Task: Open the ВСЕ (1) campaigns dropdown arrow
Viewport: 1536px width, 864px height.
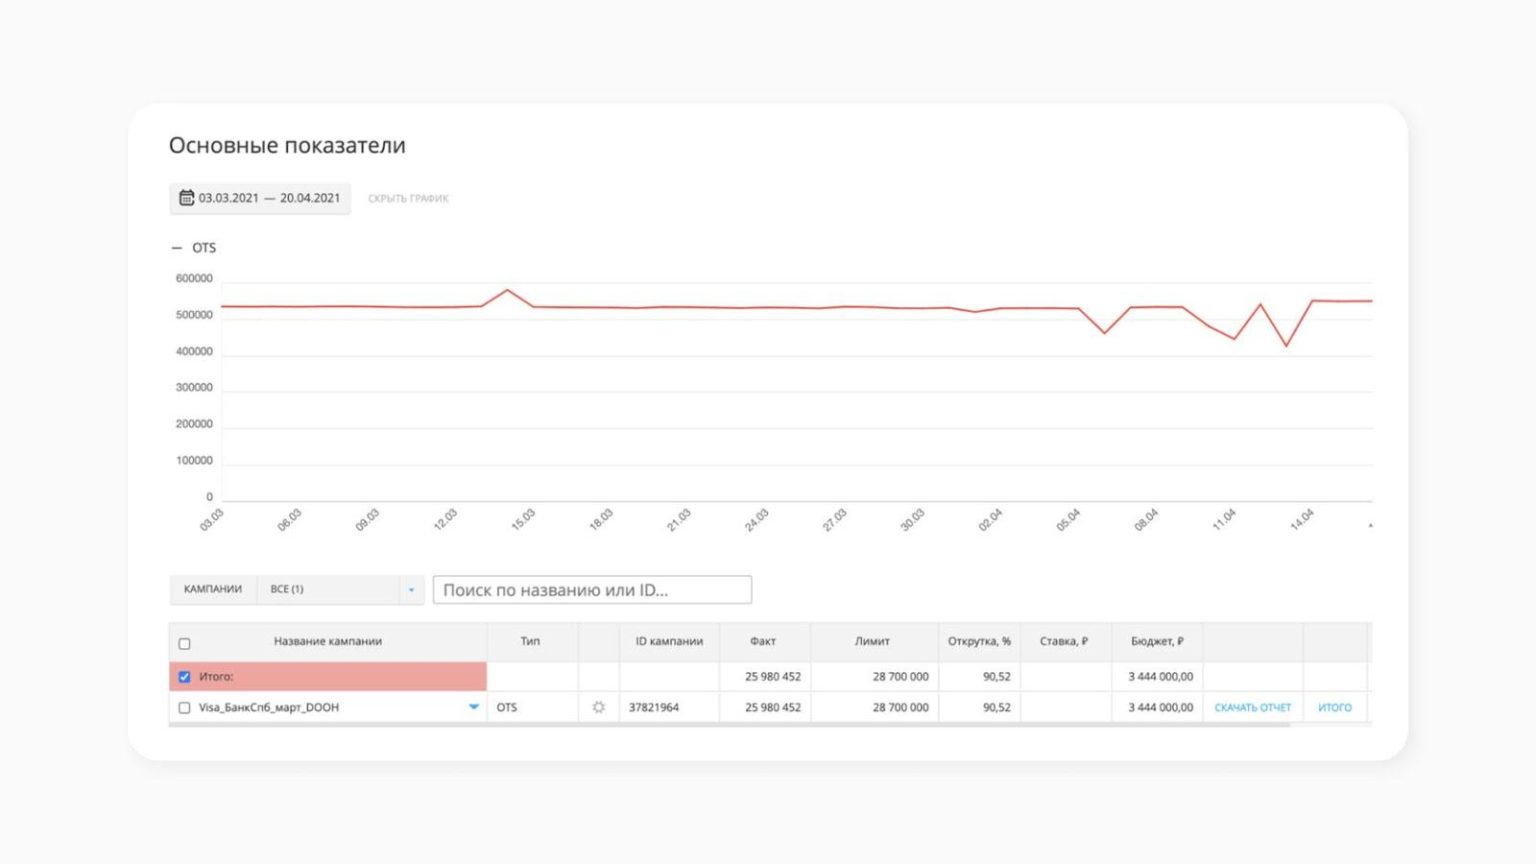Action: 411,590
